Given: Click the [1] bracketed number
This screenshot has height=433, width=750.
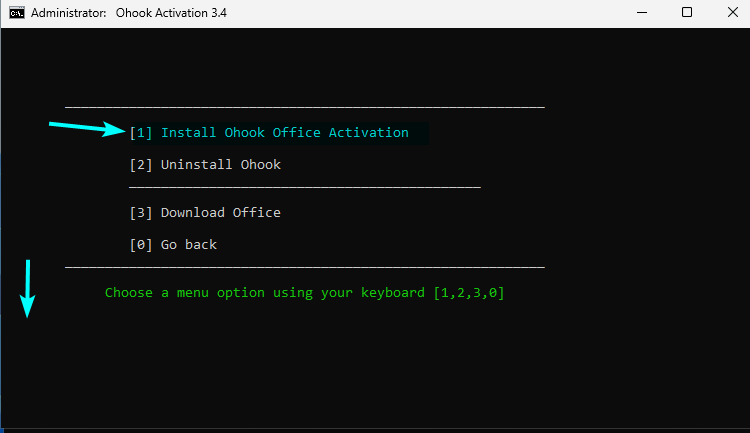Looking at the screenshot, I should click(141, 133).
